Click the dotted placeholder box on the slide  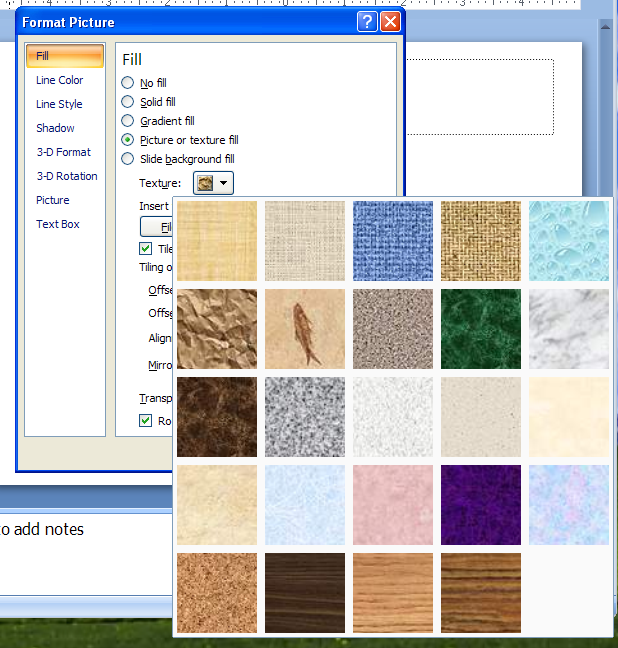(x=480, y=97)
